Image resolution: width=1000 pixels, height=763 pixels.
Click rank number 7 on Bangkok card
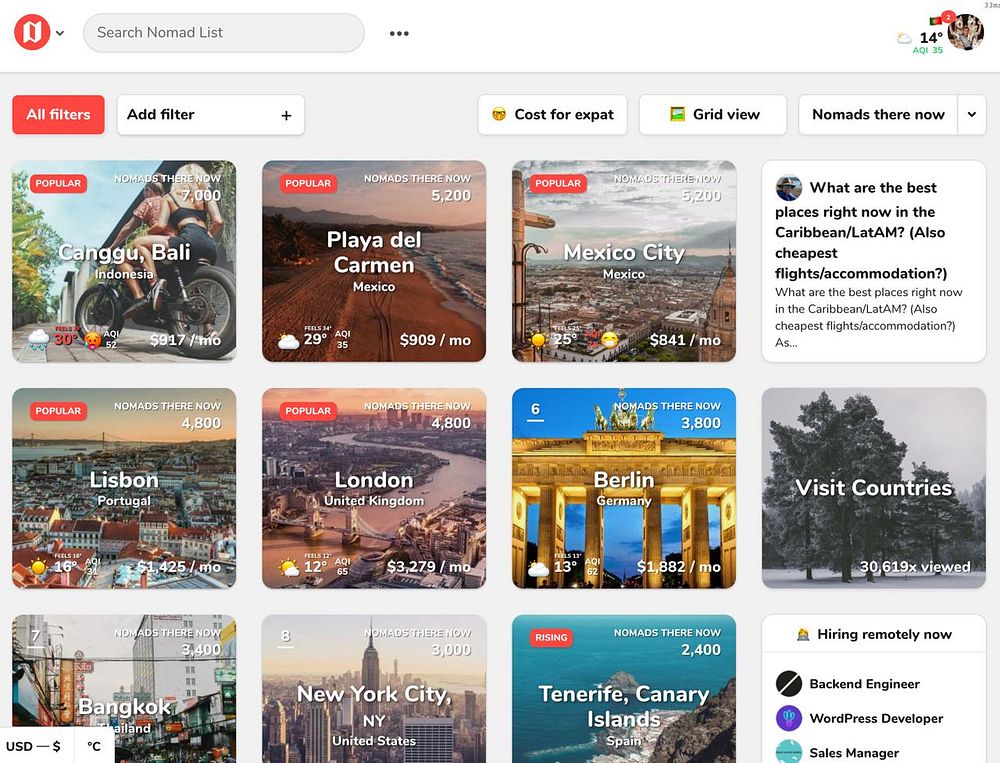click(x=36, y=636)
